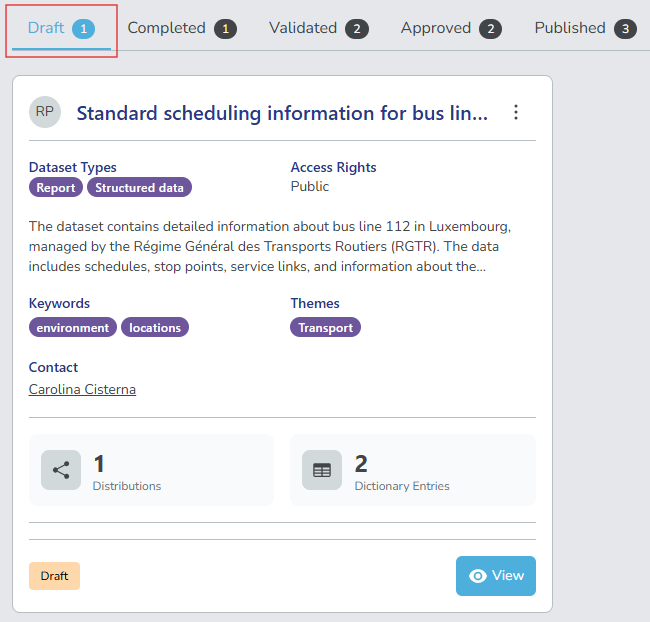The height and width of the screenshot is (622, 650).
Task: Click the Structured data tag
Action: (x=139, y=187)
